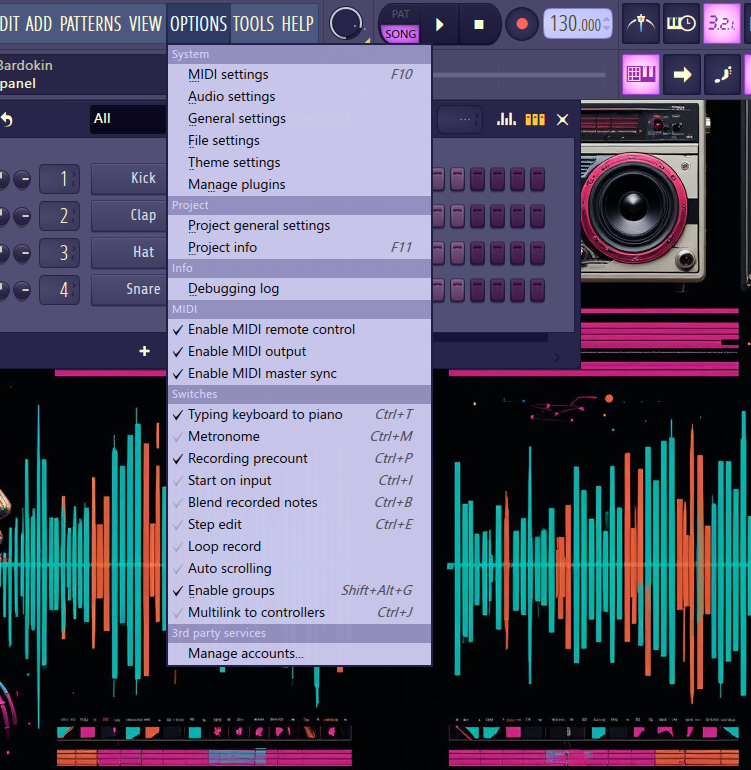751x770 pixels.
Task: Click the note blend toolbar icon
Action: pos(723,74)
